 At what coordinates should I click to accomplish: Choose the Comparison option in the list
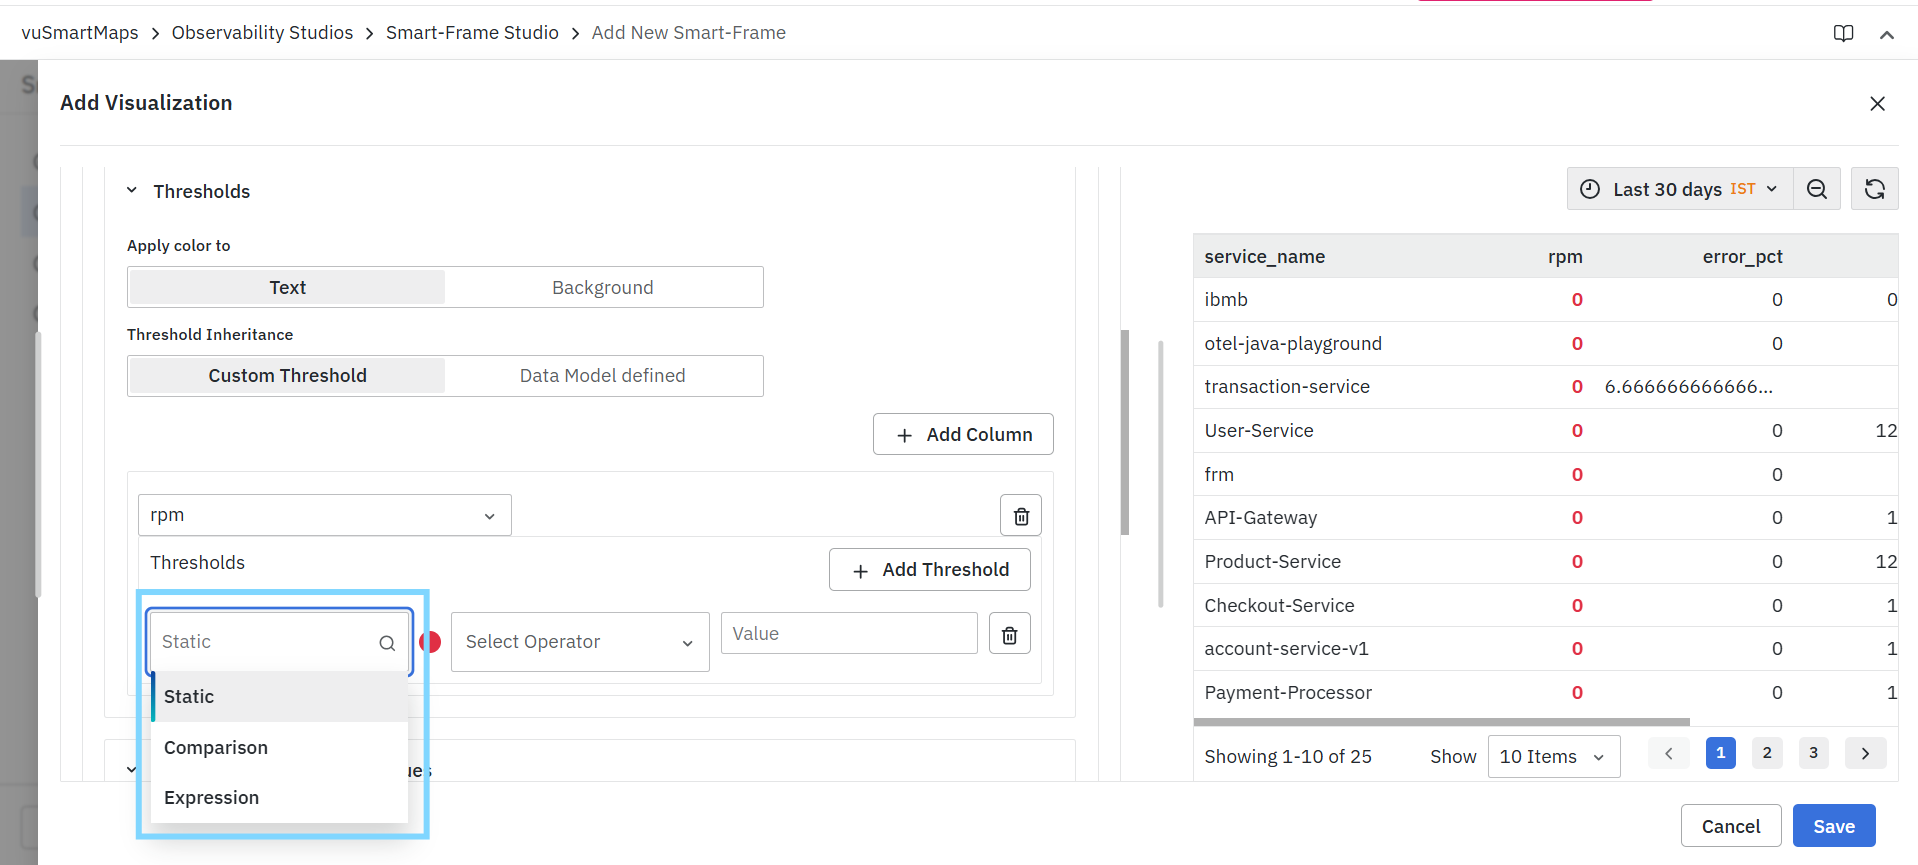click(280, 748)
